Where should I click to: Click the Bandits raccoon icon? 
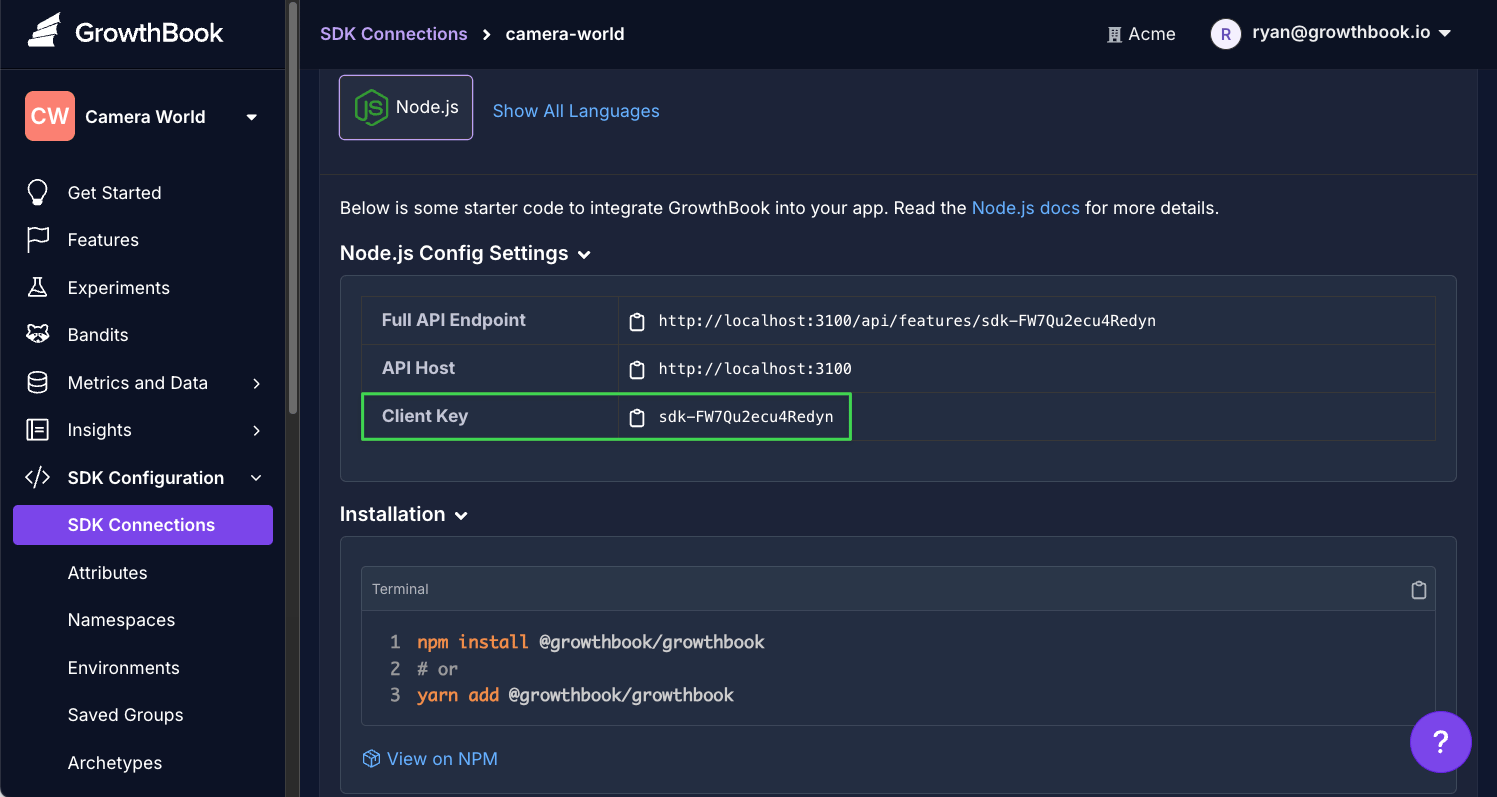click(37, 335)
